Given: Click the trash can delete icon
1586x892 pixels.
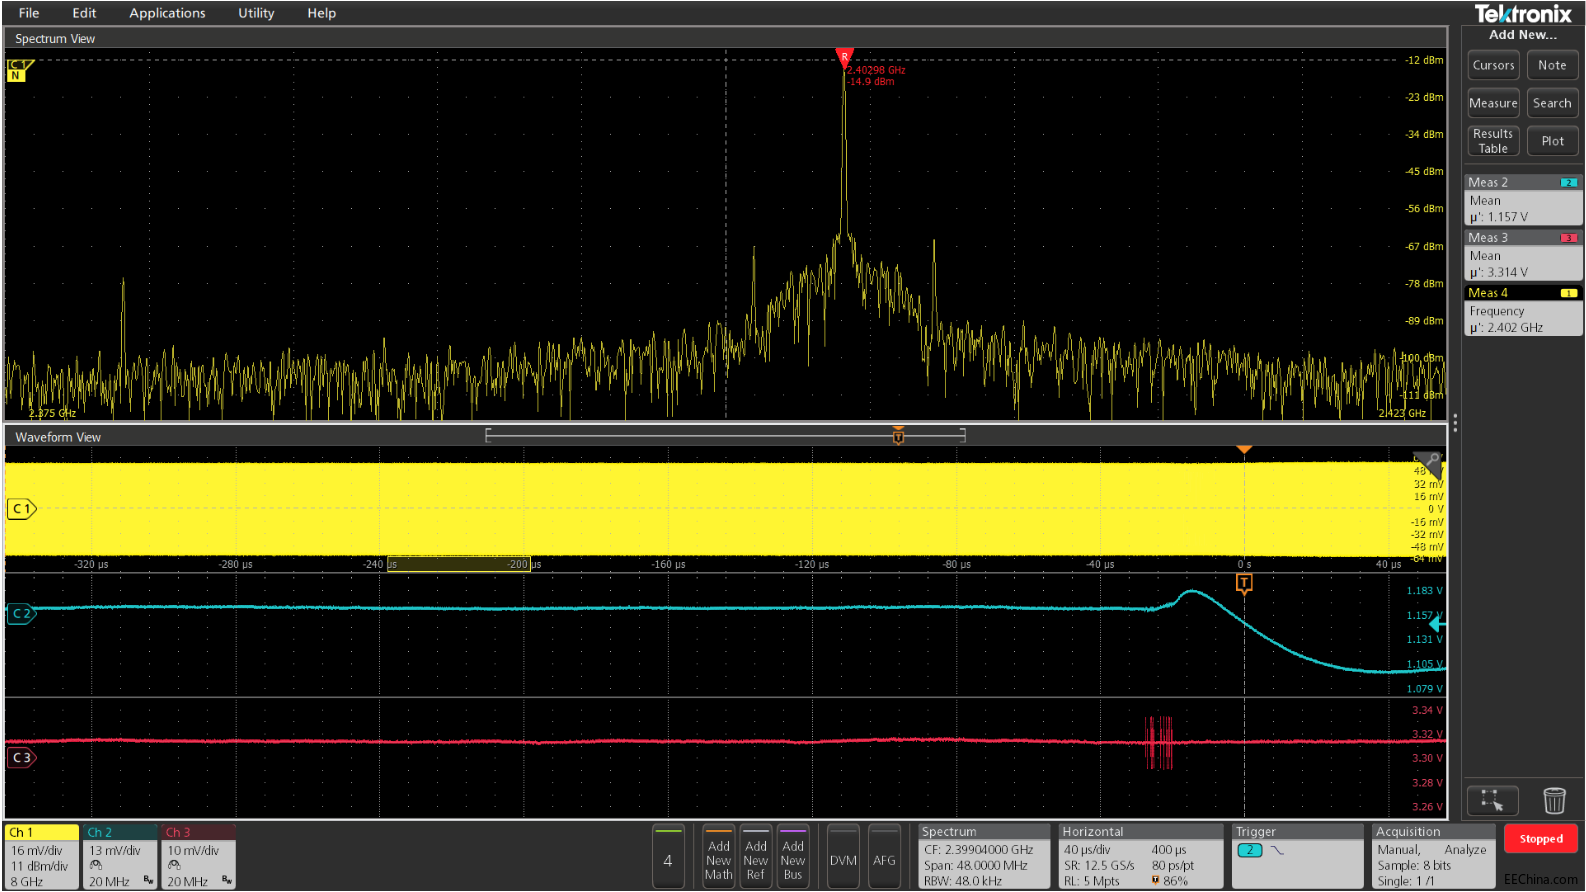Looking at the screenshot, I should (1554, 801).
